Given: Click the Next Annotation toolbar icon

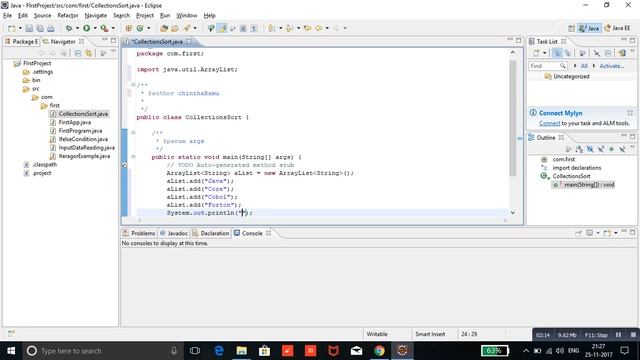Looking at the screenshot, I should pyautogui.click(x=271, y=28).
